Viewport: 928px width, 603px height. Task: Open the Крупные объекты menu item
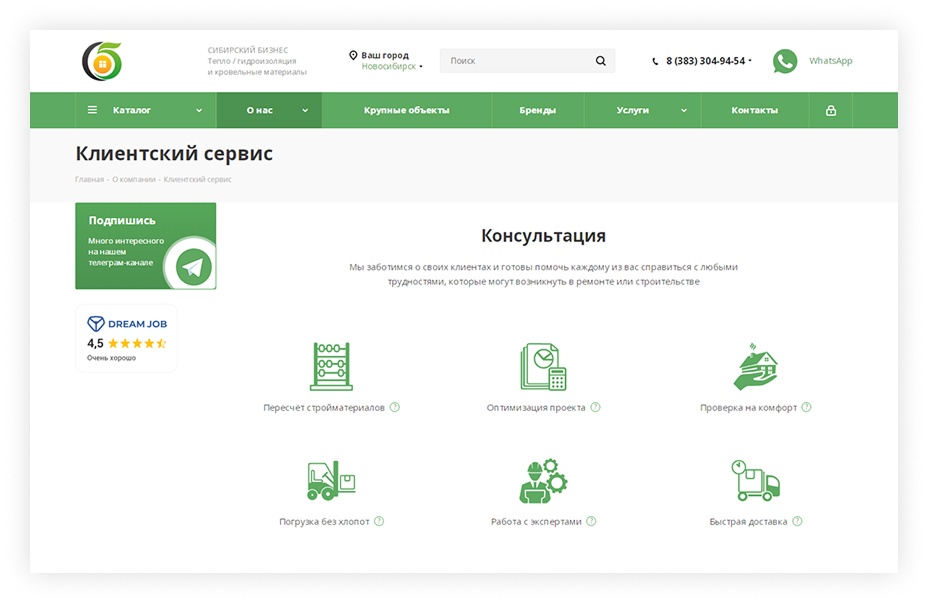pyautogui.click(x=407, y=110)
